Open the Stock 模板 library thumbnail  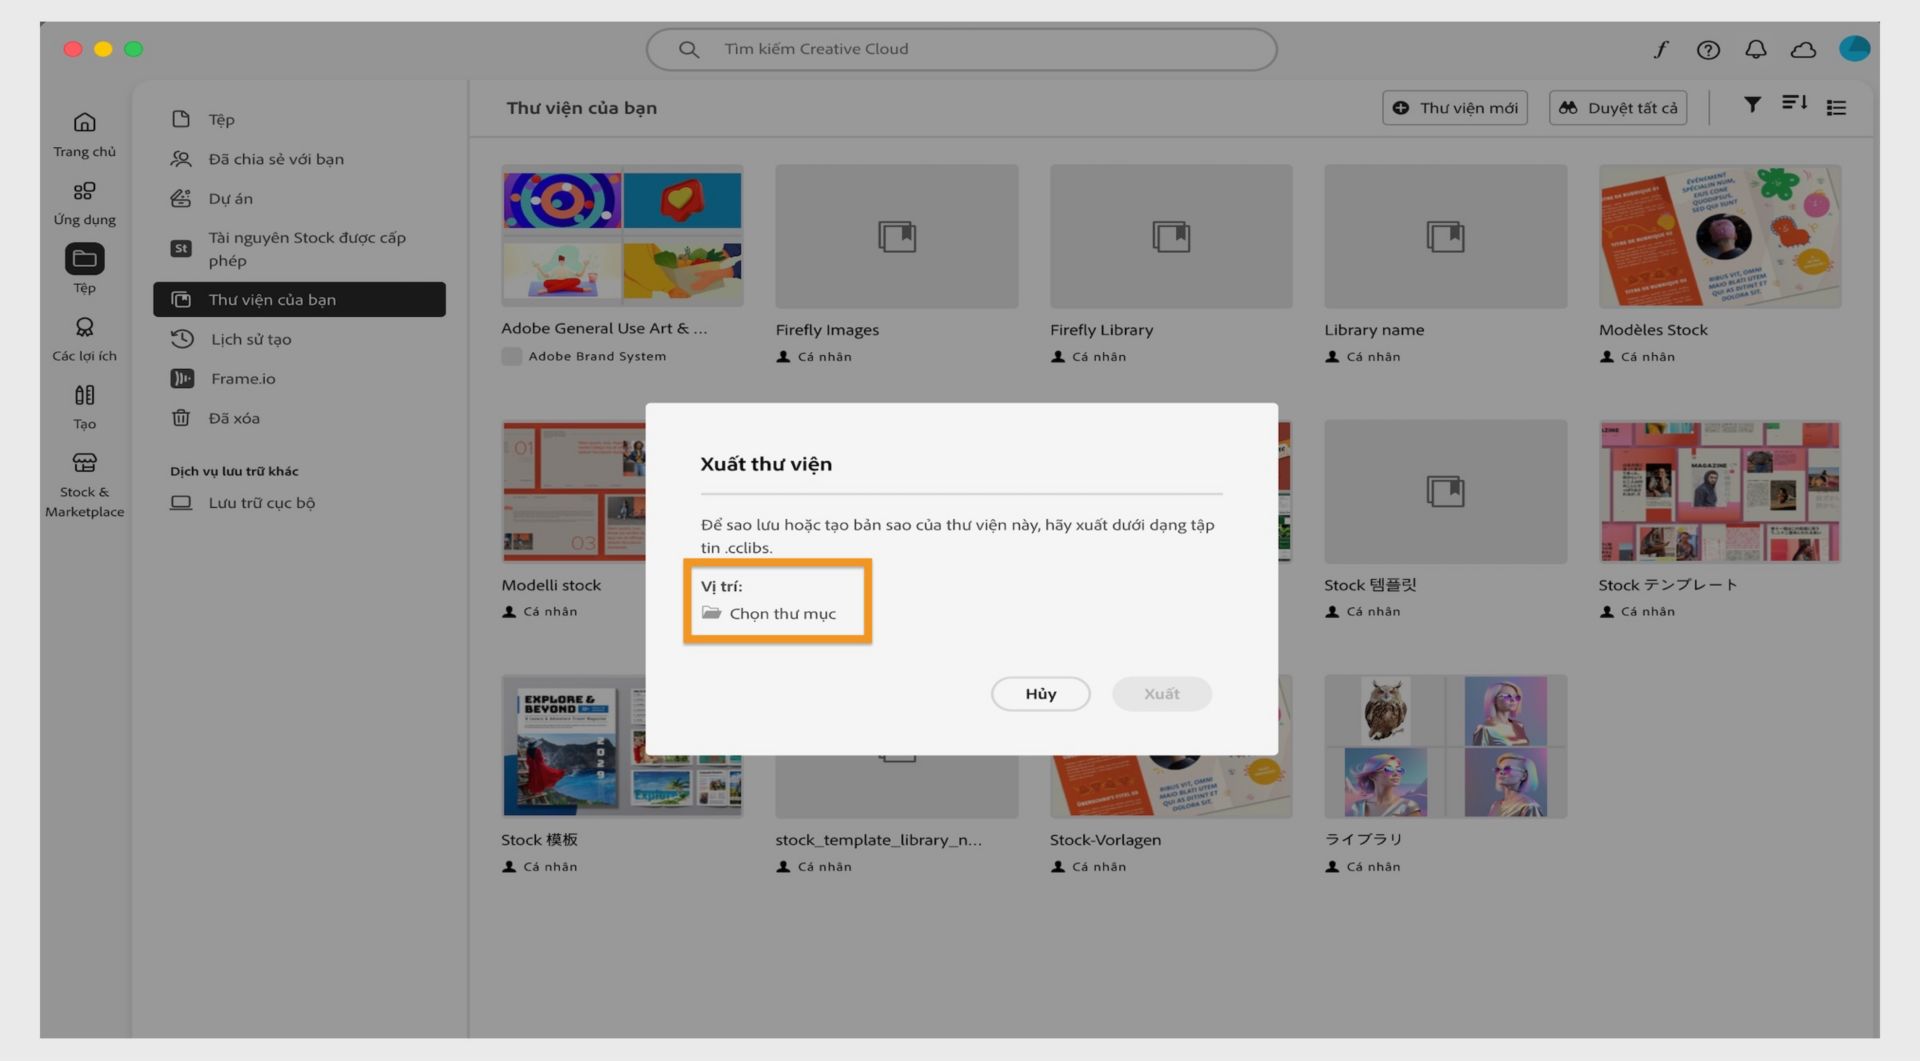[572, 746]
